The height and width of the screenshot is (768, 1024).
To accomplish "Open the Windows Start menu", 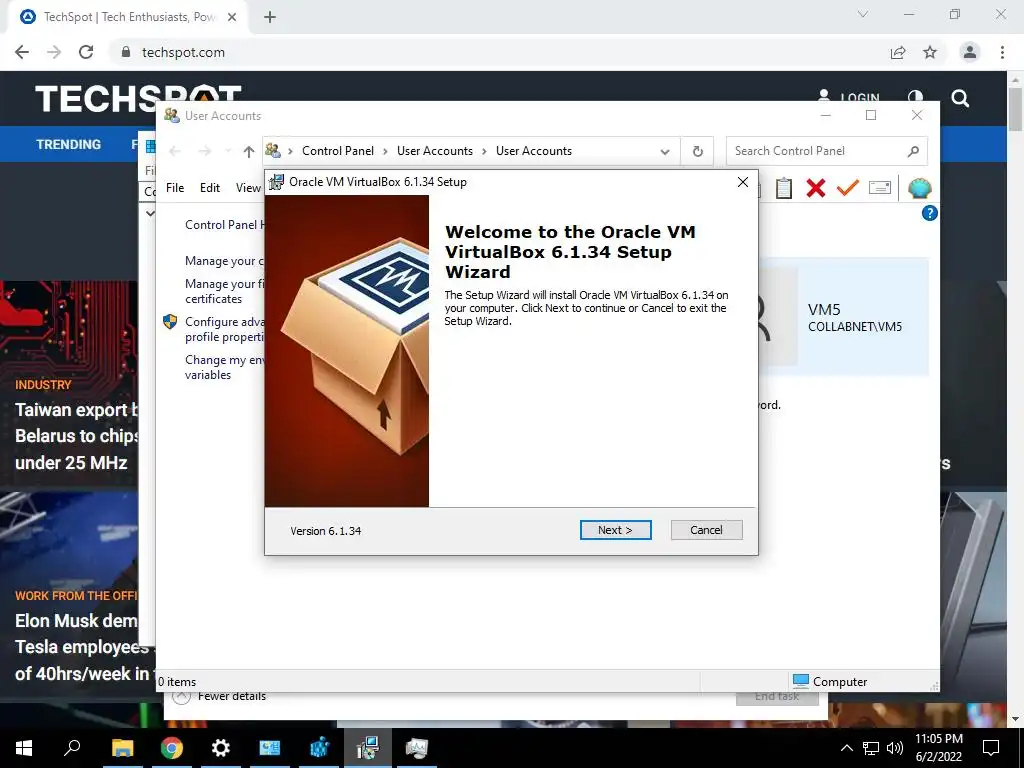I will pyautogui.click(x=24, y=748).
